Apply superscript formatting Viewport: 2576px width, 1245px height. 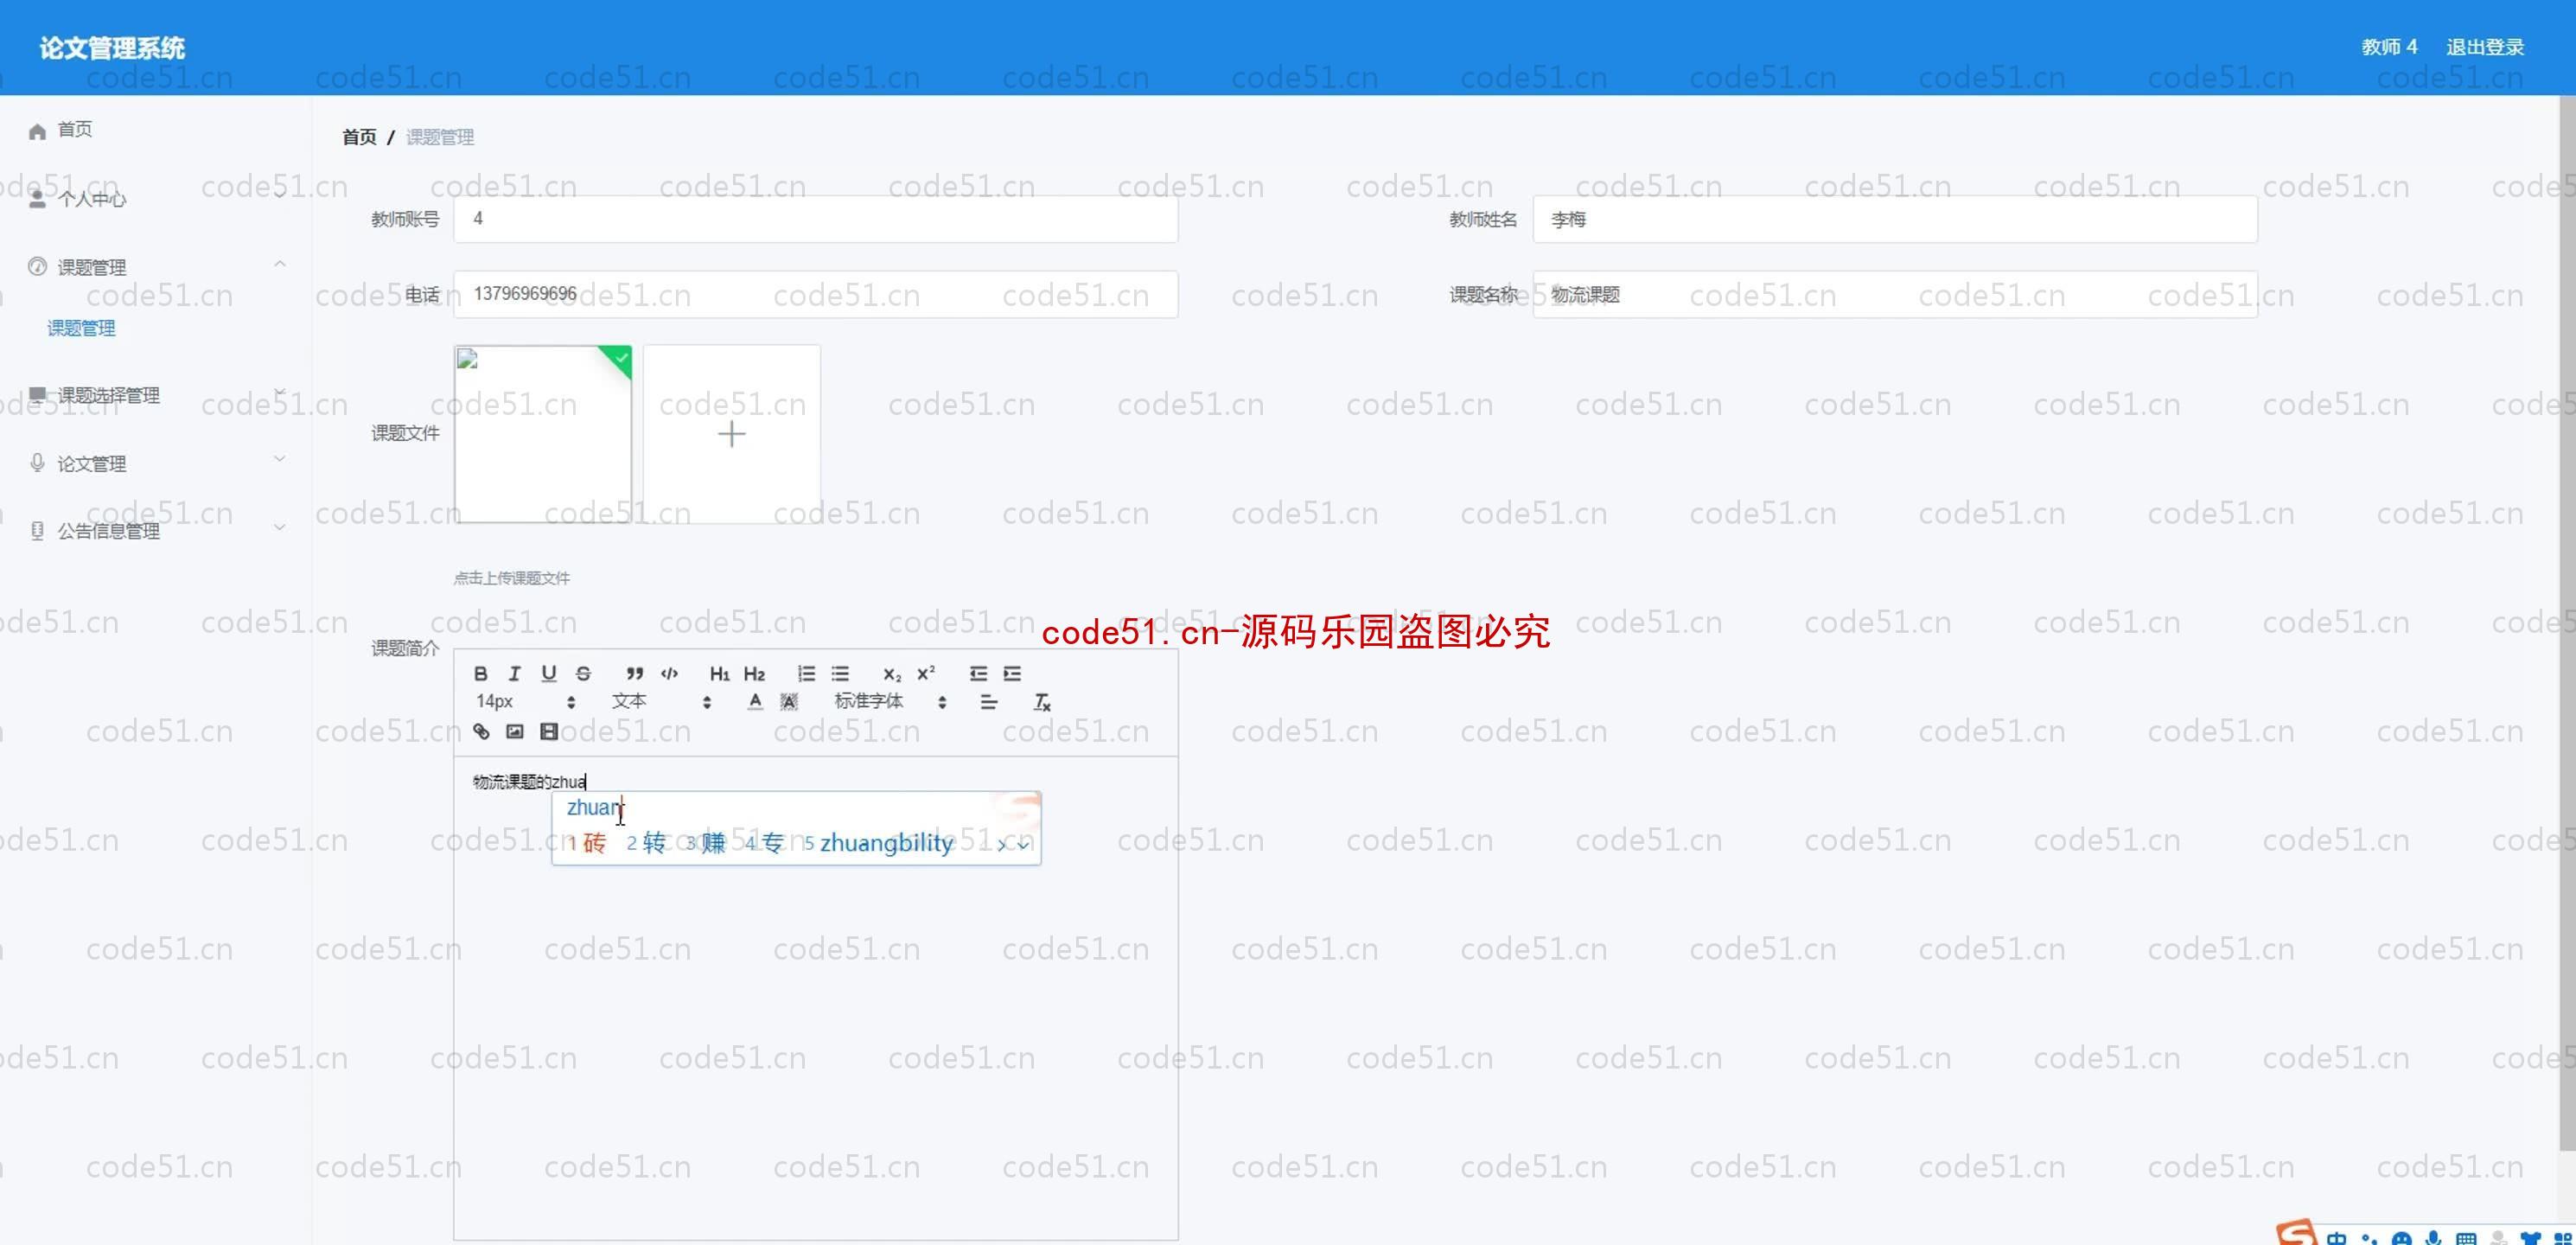coord(926,673)
